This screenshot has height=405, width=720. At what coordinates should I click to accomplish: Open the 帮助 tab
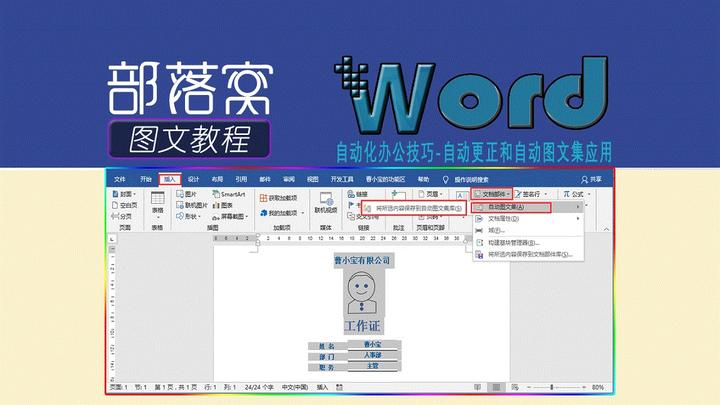tap(423, 179)
